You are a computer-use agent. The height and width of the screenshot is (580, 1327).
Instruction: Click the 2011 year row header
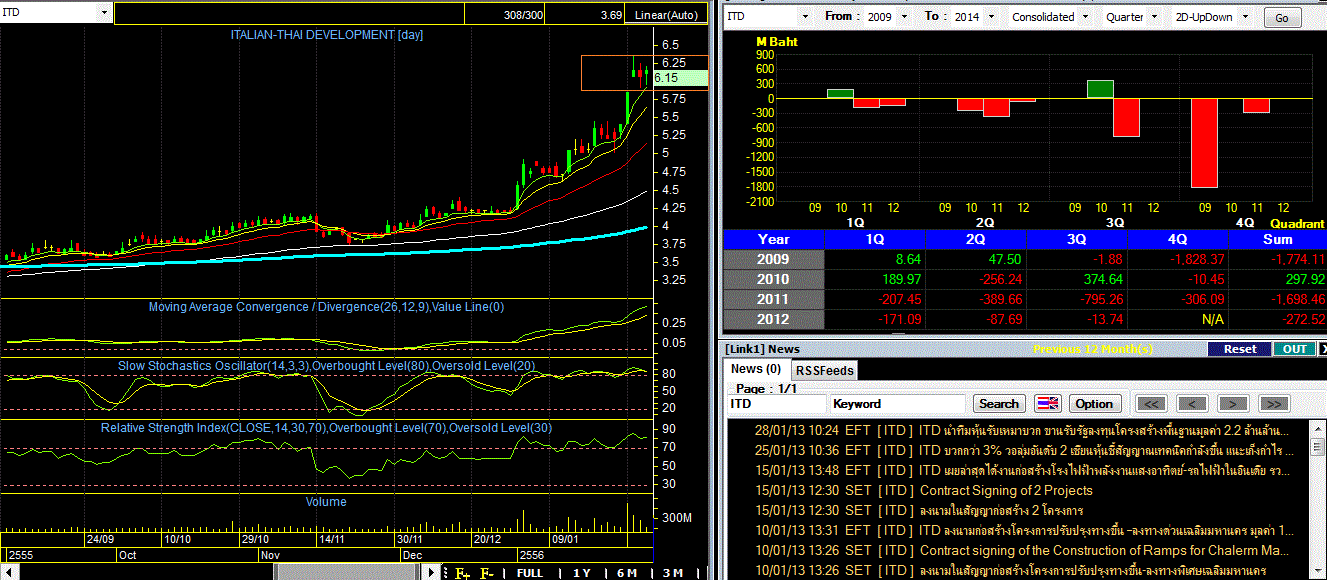click(773, 299)
